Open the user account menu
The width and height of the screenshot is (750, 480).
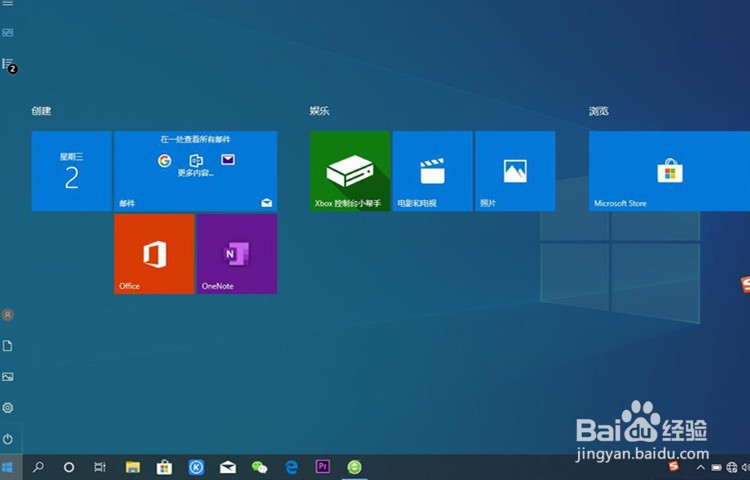click(x=8, y=315)
